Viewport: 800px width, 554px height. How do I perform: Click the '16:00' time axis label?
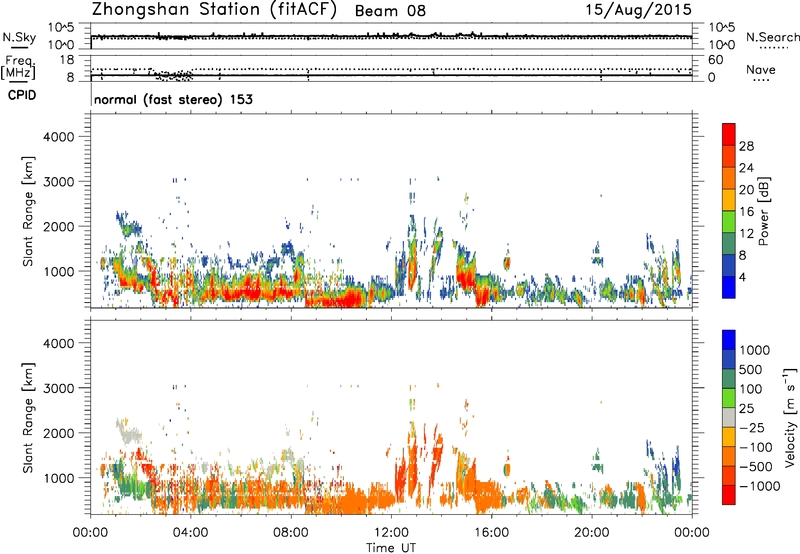coord(491,533)
